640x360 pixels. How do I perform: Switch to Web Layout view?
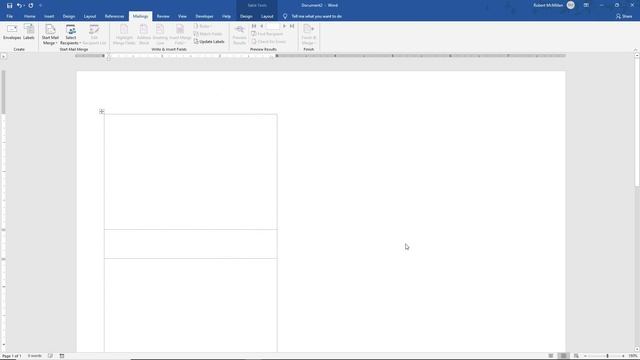click(x=576, y=356)
